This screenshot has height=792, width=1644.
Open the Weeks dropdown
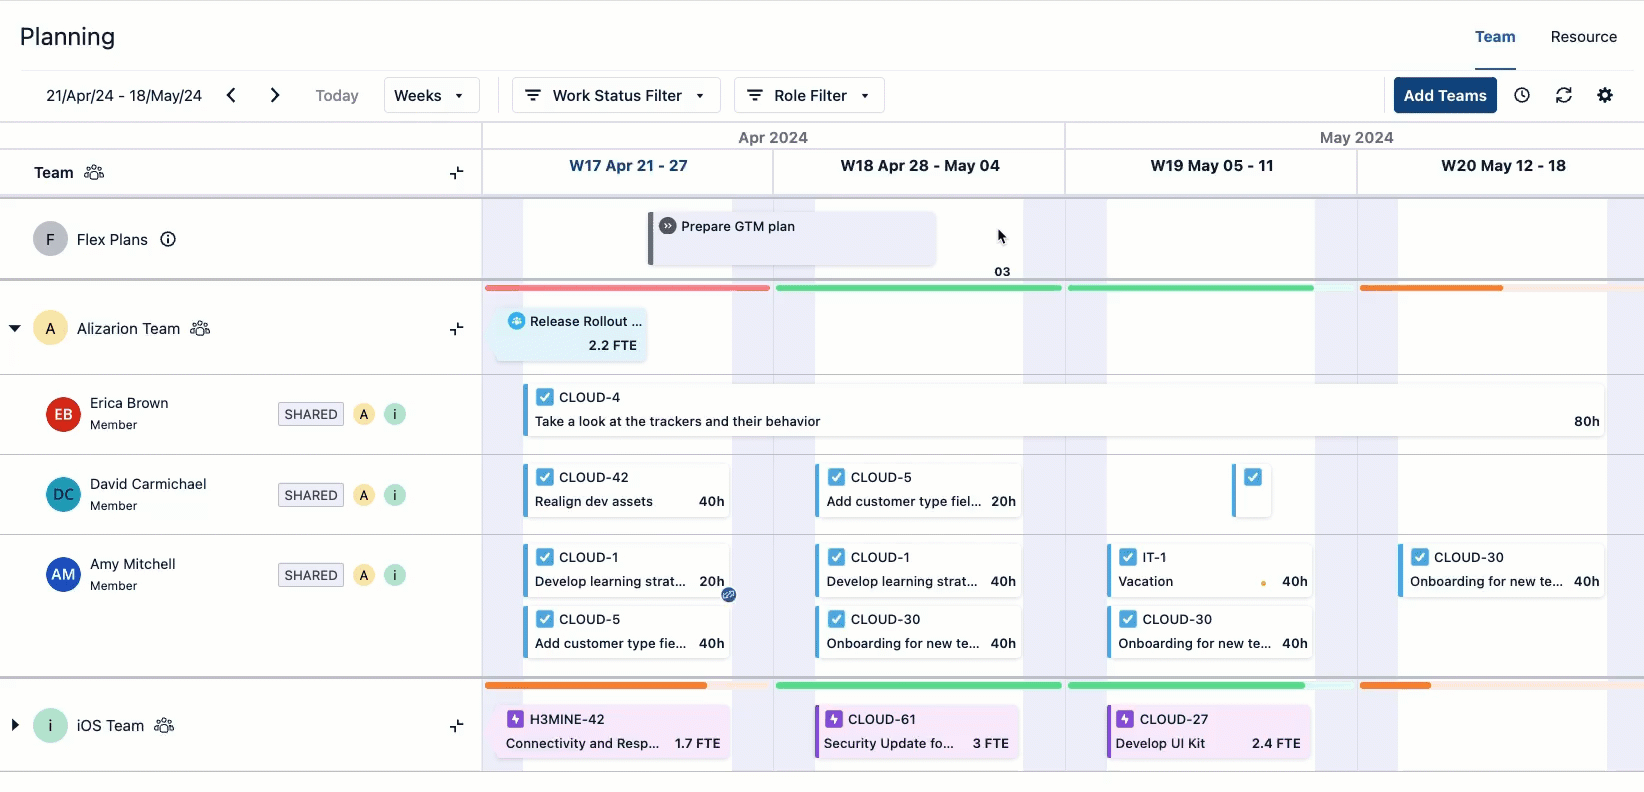[x=431, y=95]
